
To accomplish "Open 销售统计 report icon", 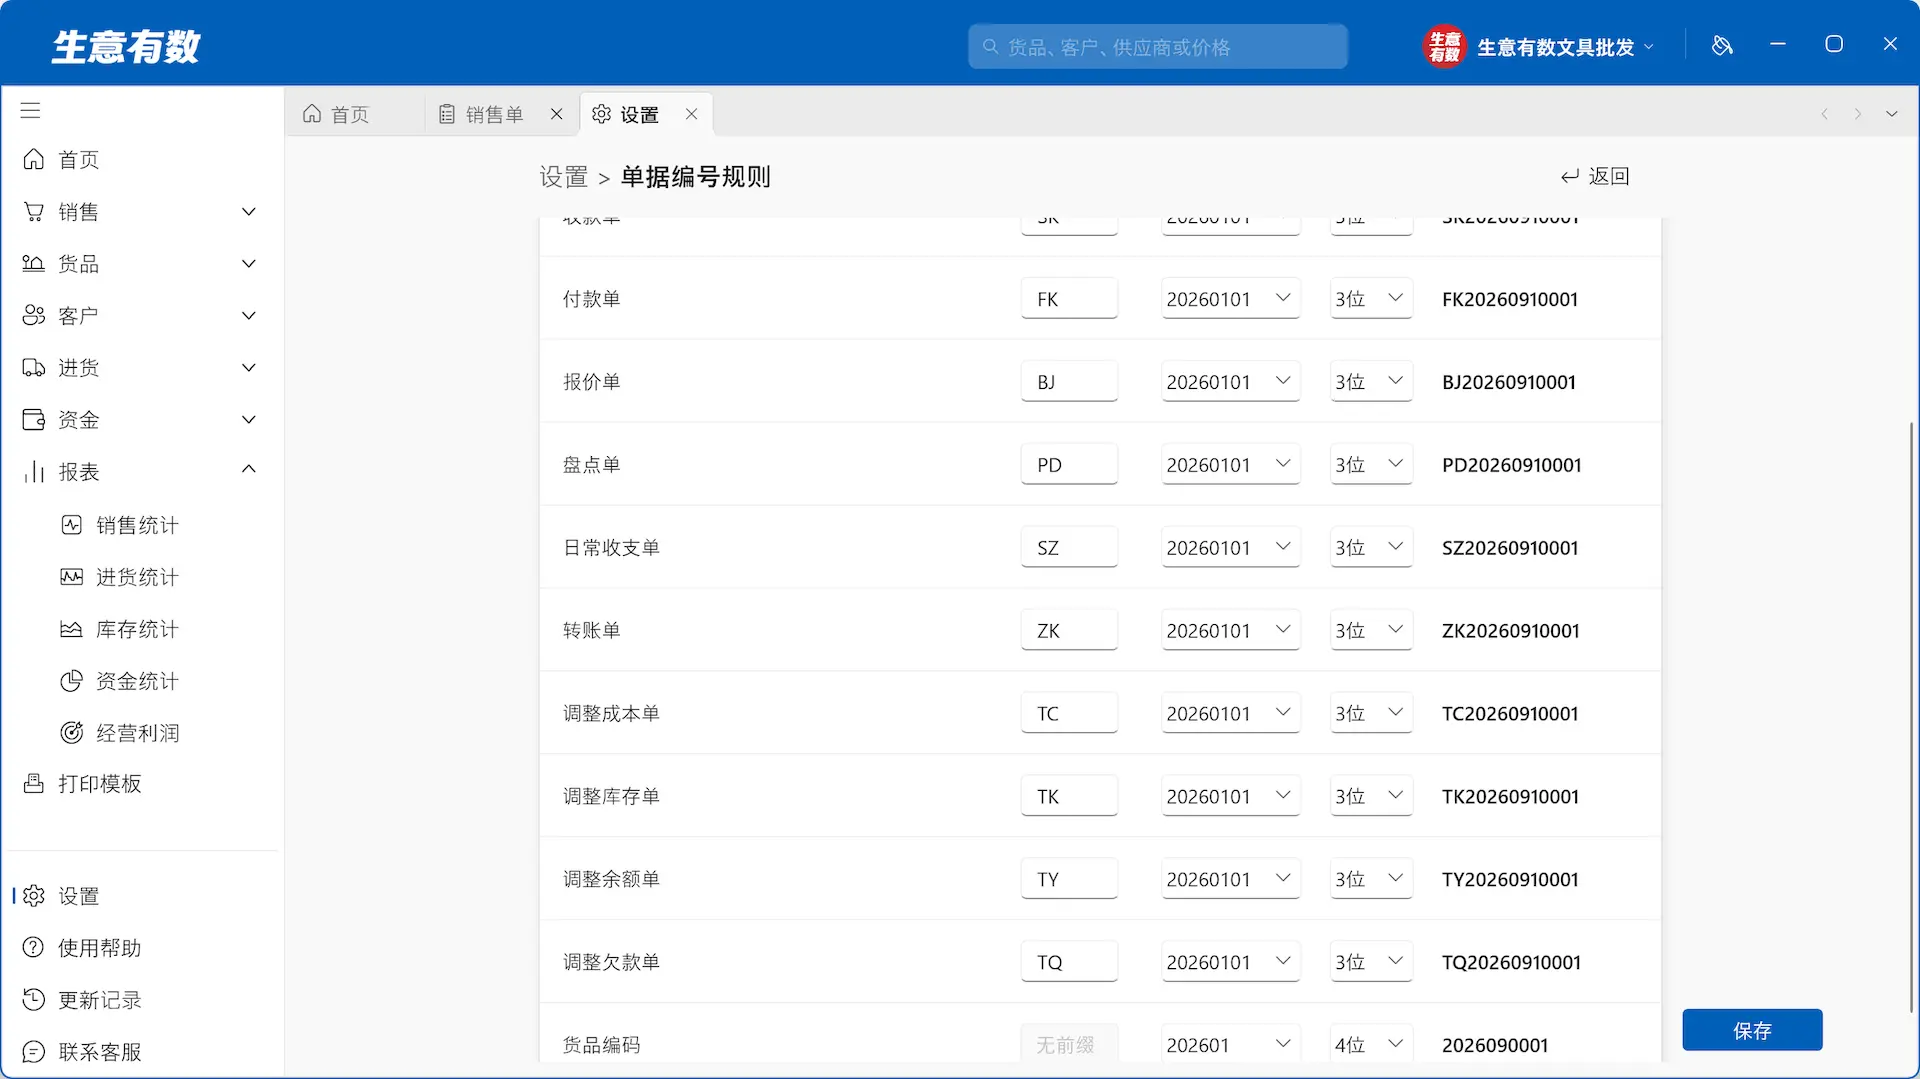I will [72, 525].
